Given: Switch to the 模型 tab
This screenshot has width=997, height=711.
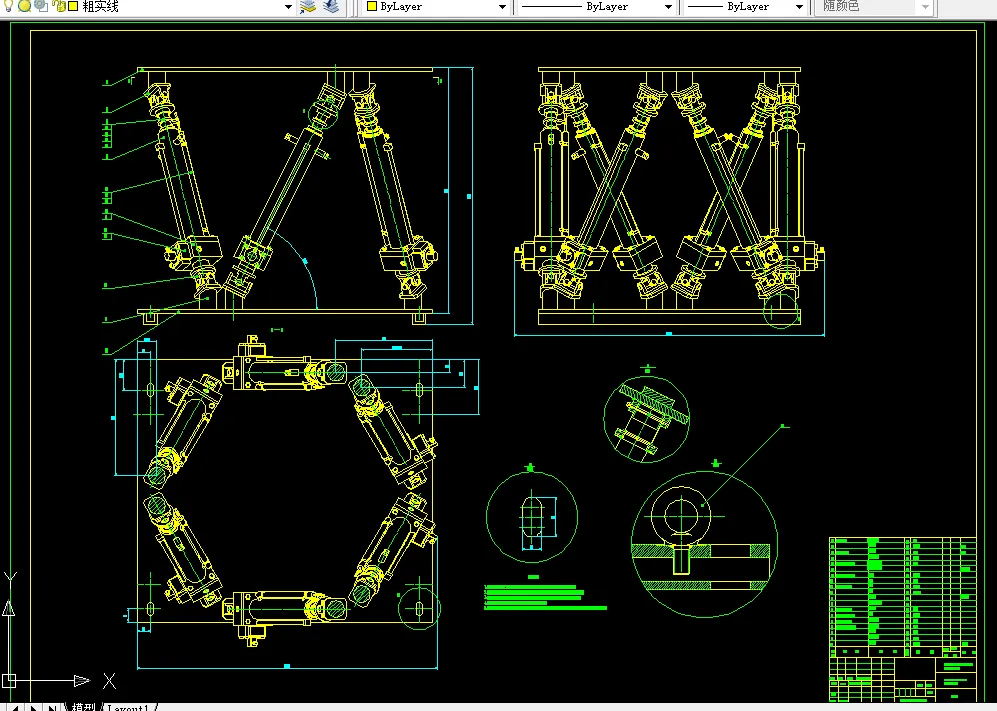Looking at the screenshot, I should click(x=83, y=707).
